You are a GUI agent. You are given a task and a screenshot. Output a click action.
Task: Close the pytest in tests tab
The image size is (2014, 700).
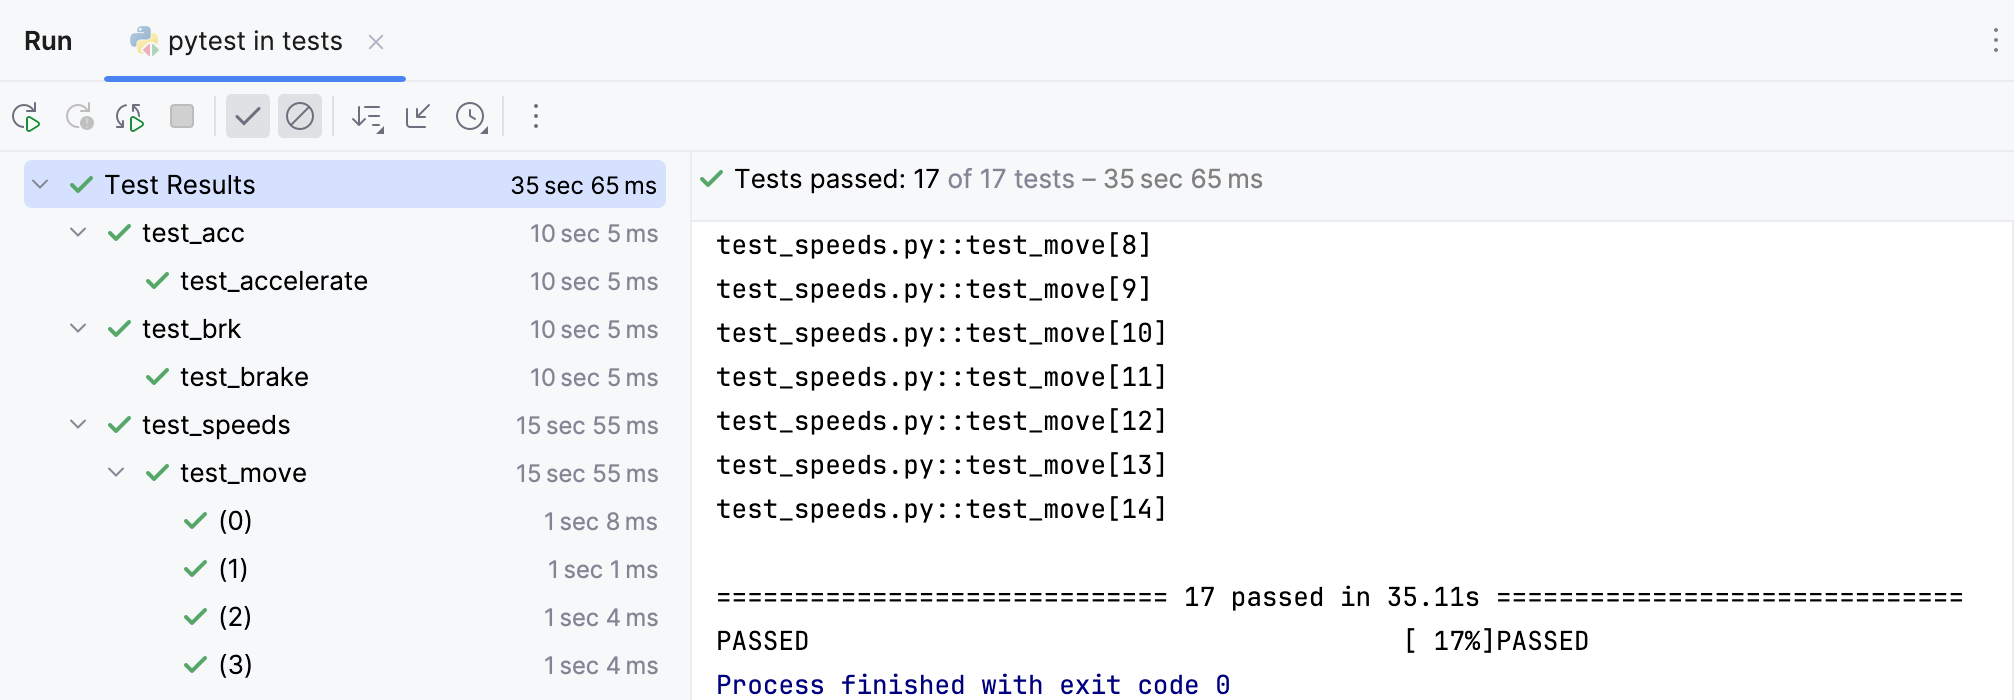tap(376, 42)
